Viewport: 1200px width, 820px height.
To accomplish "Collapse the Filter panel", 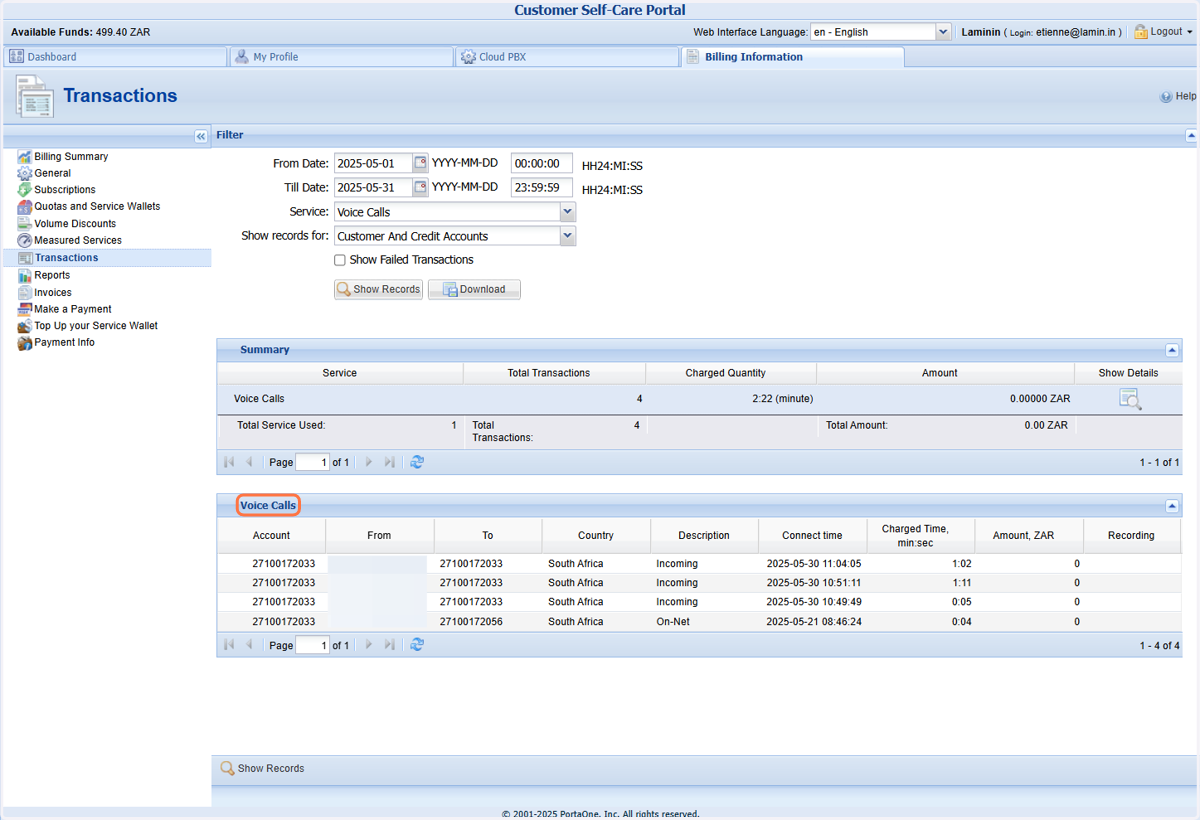I will (1191, 135).
